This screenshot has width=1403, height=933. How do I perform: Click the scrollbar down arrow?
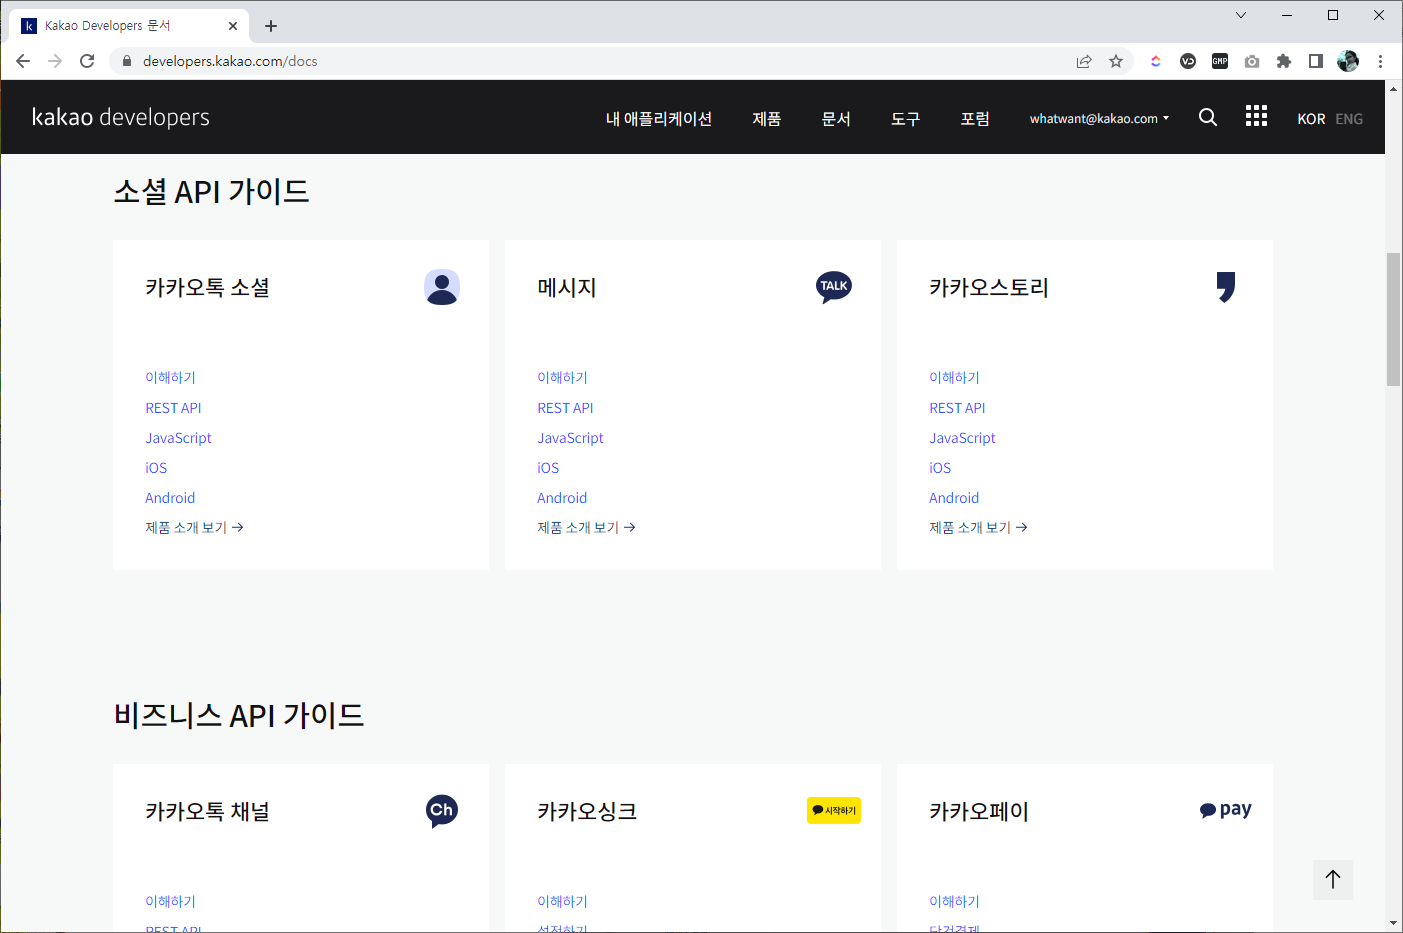1393,923
